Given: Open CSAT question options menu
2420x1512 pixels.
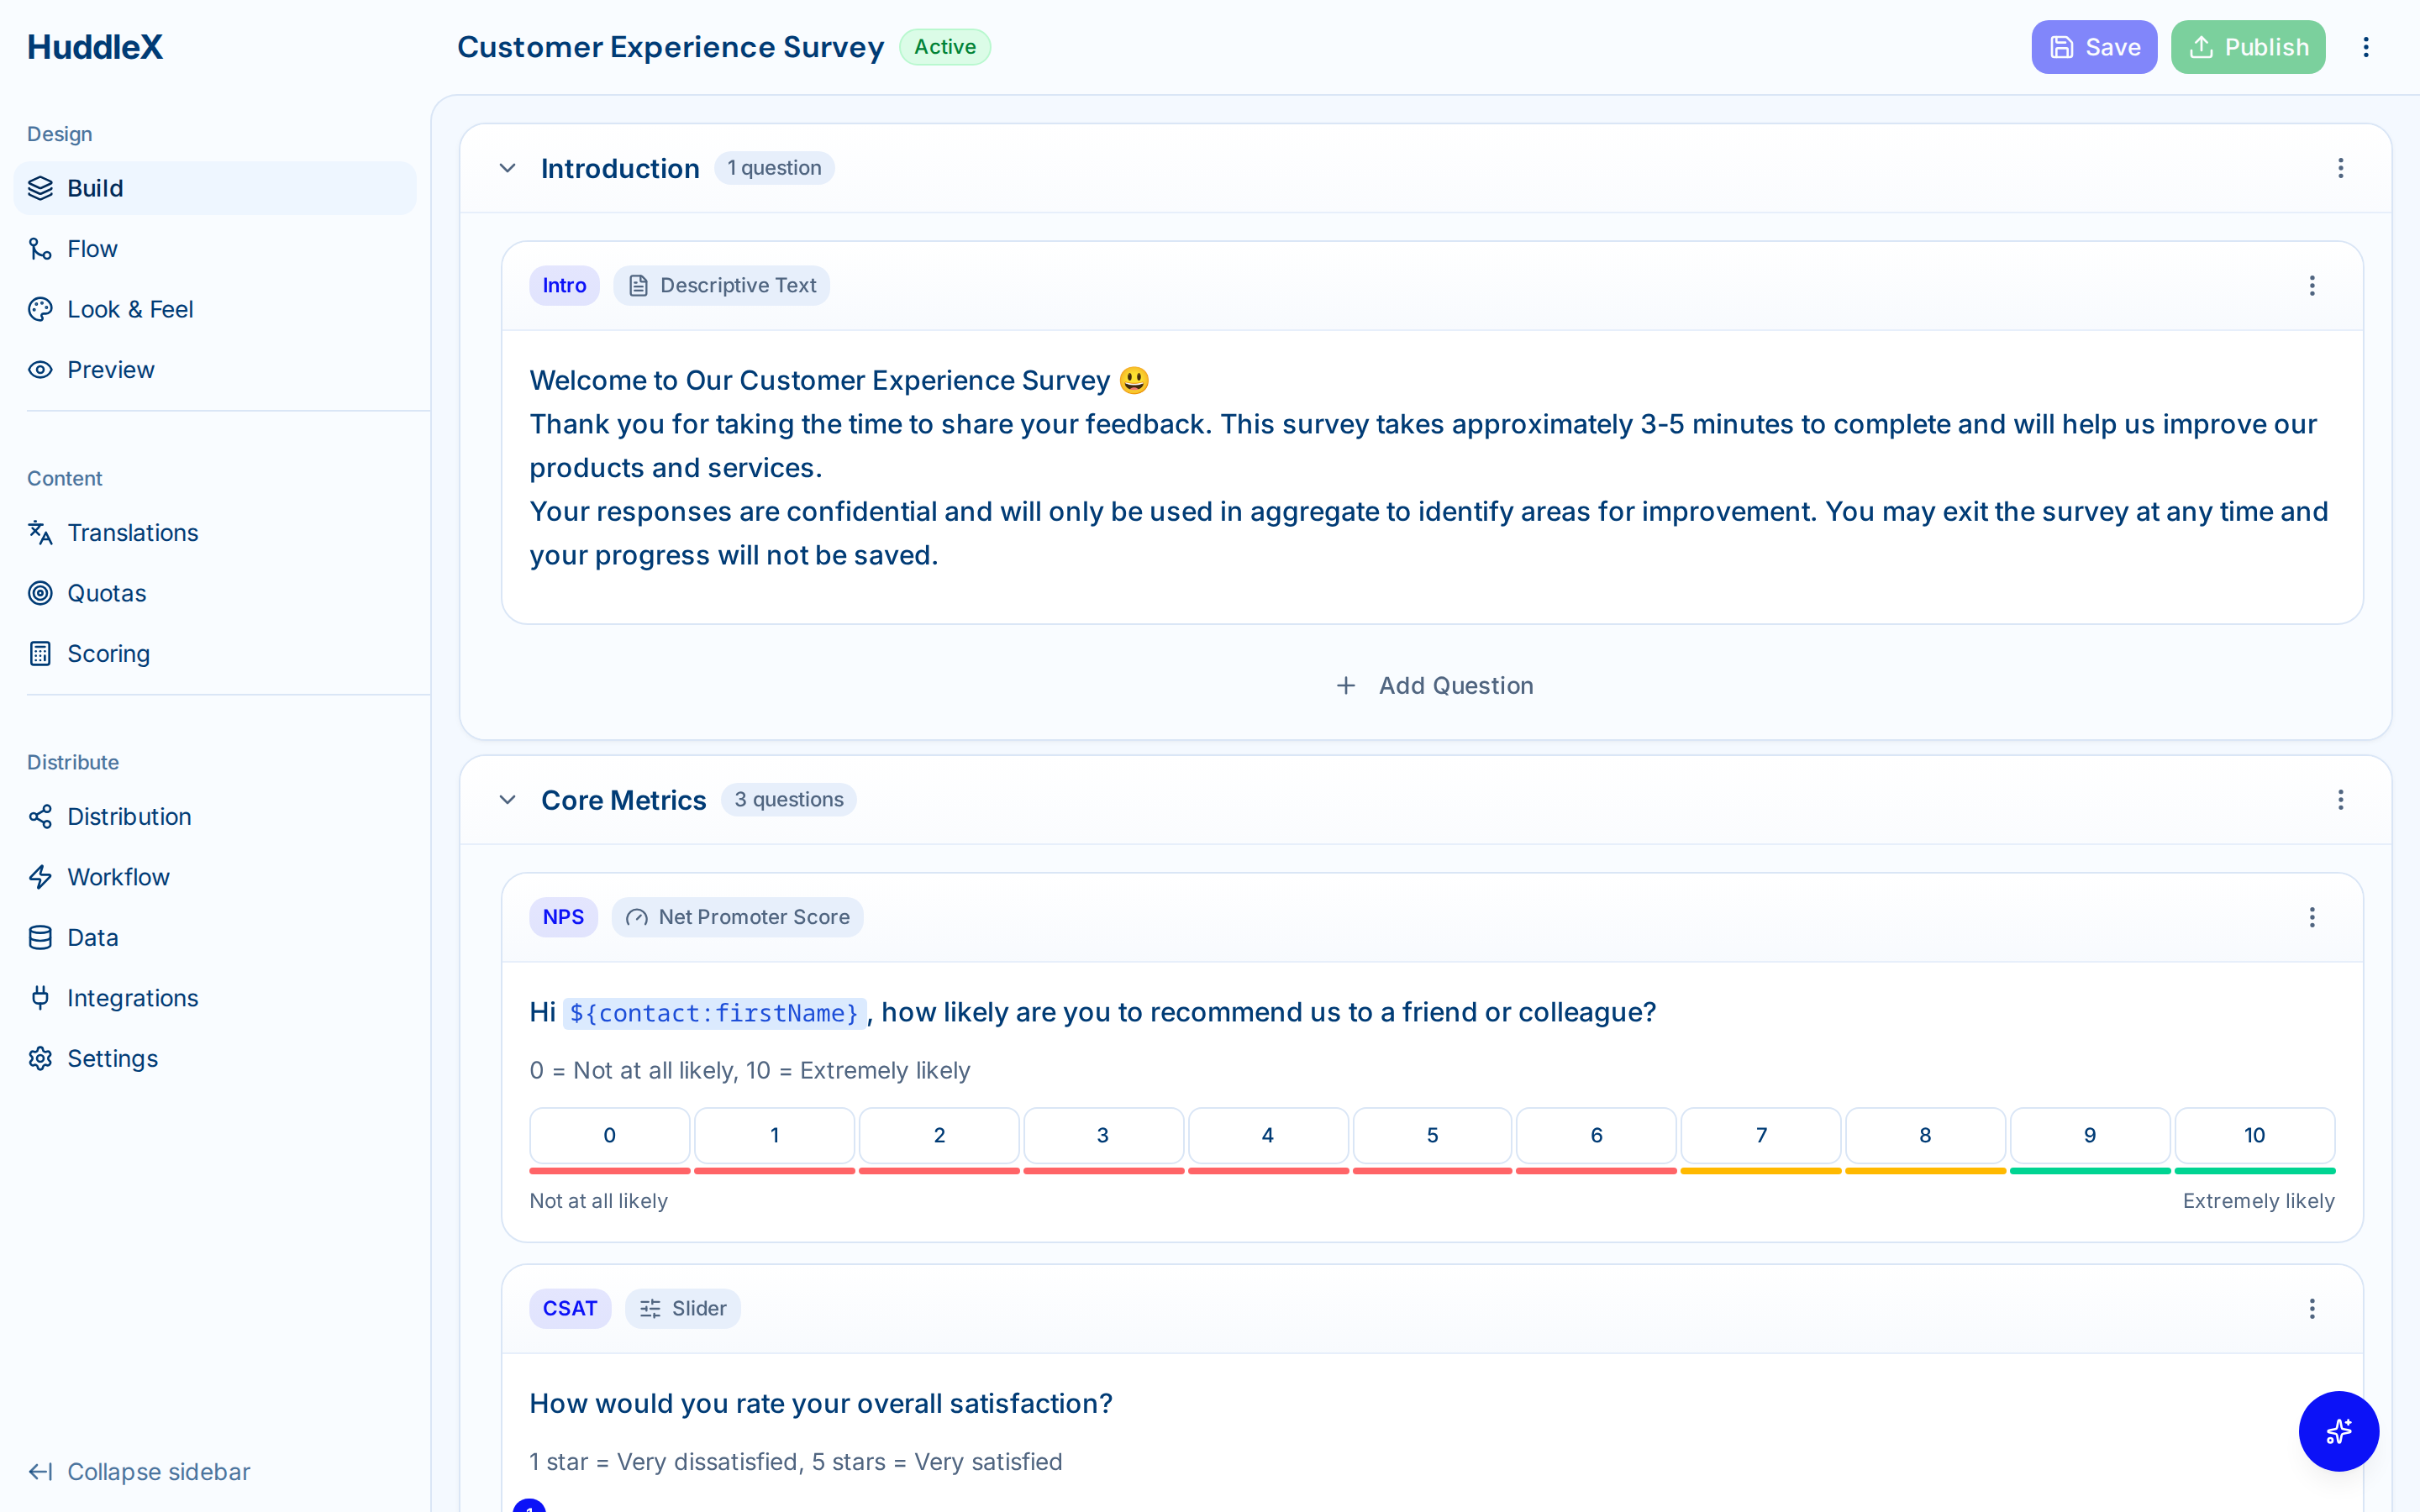Looking at the screenshot, I should tap(2312, 1309).
